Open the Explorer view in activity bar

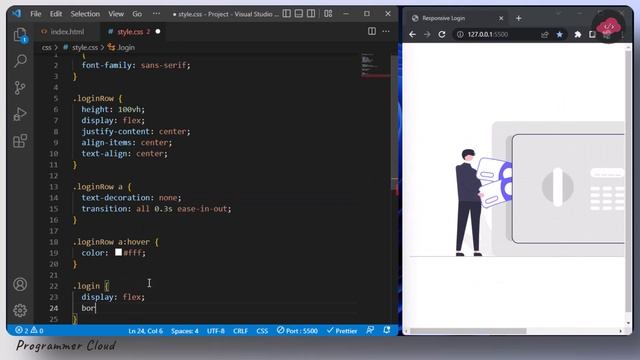[20, 35]
